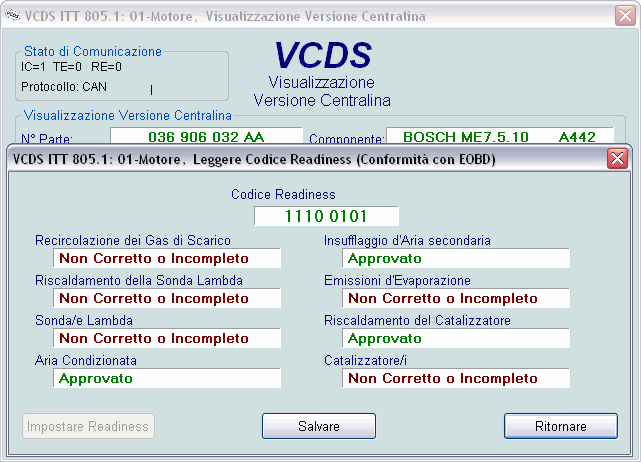Screen dimensions: 641x462
Task: Click the IC=1 TE=0 RE=0 status text
Action: [72, 67]
